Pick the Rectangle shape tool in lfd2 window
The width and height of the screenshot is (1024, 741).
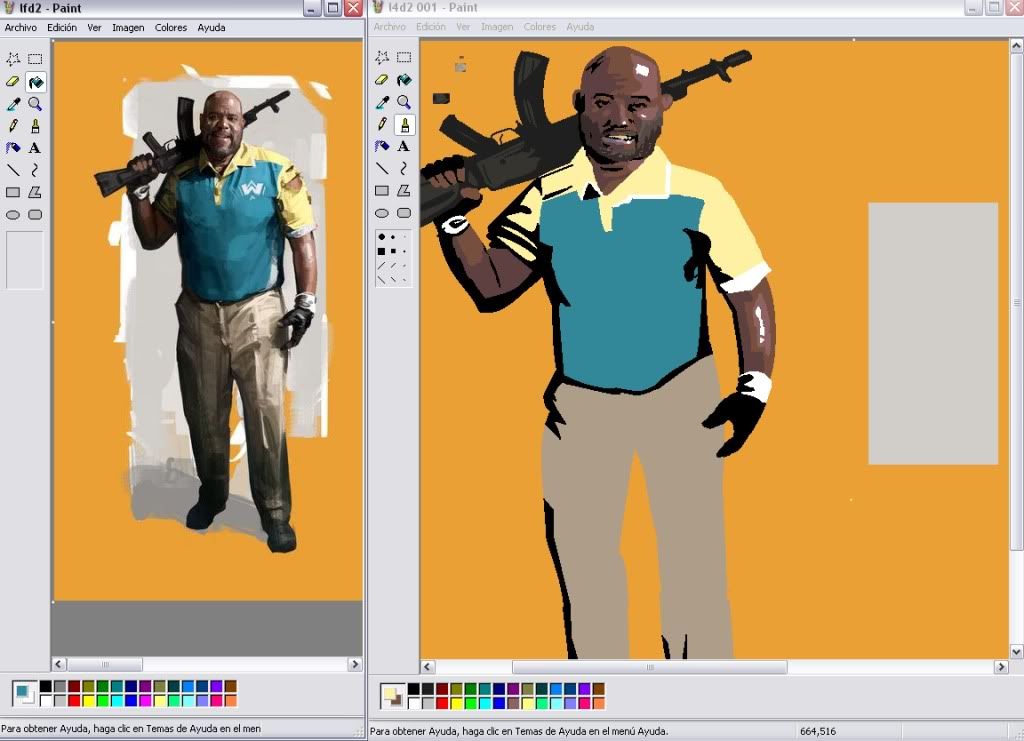(12, 192)
